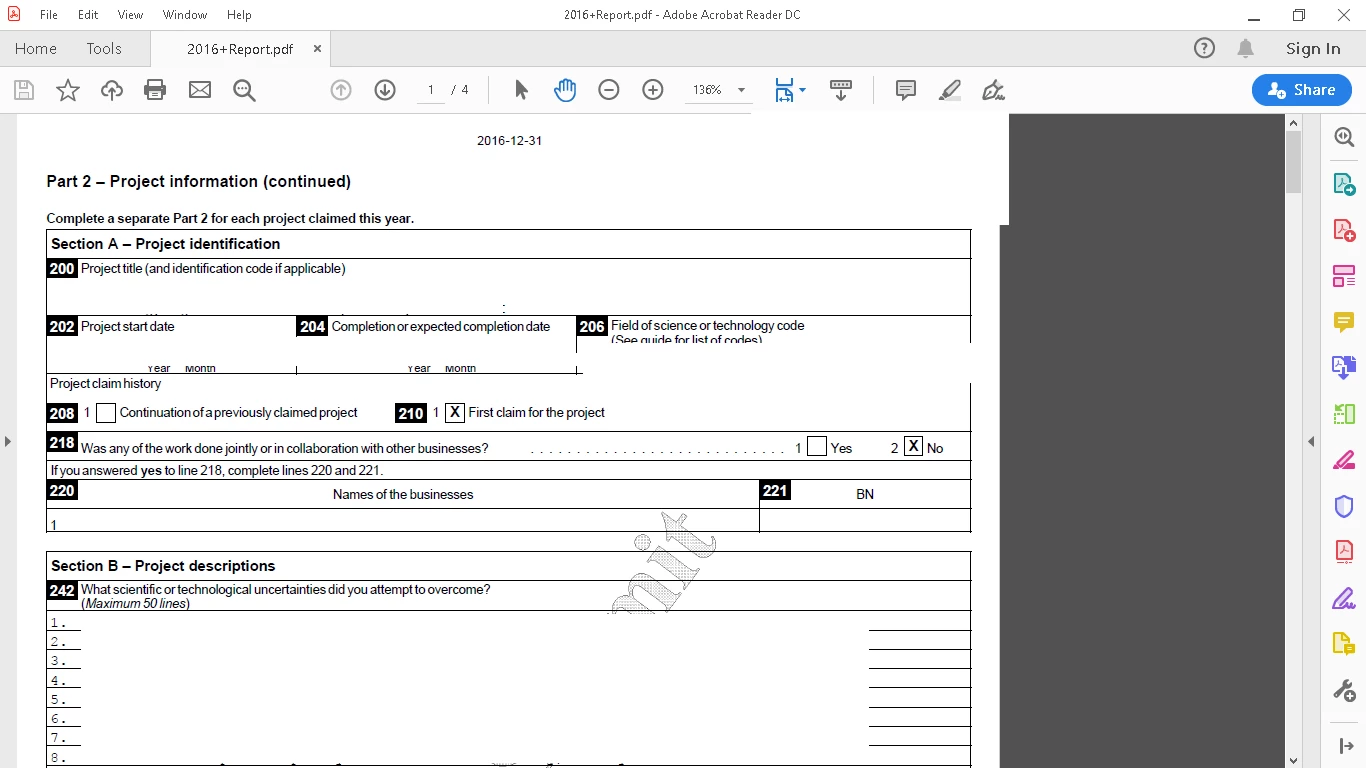
Task: Open Protect shield tool in sidebar
Action: pos(1344,506)
